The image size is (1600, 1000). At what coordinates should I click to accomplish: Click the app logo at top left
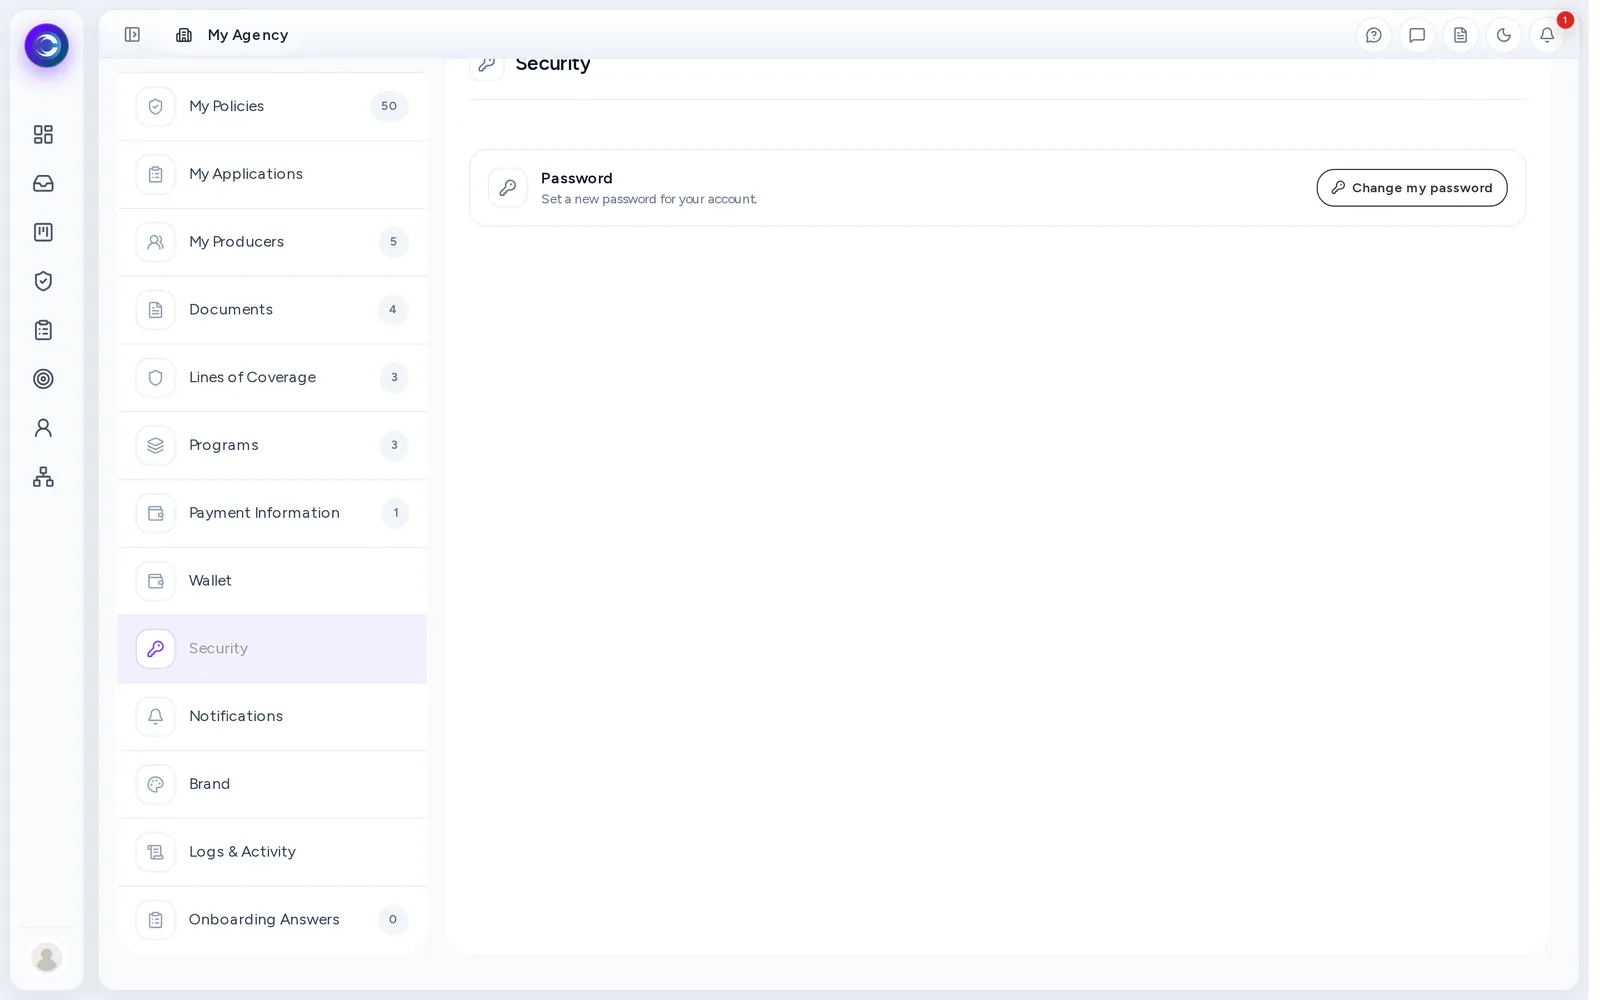point(46,46)
